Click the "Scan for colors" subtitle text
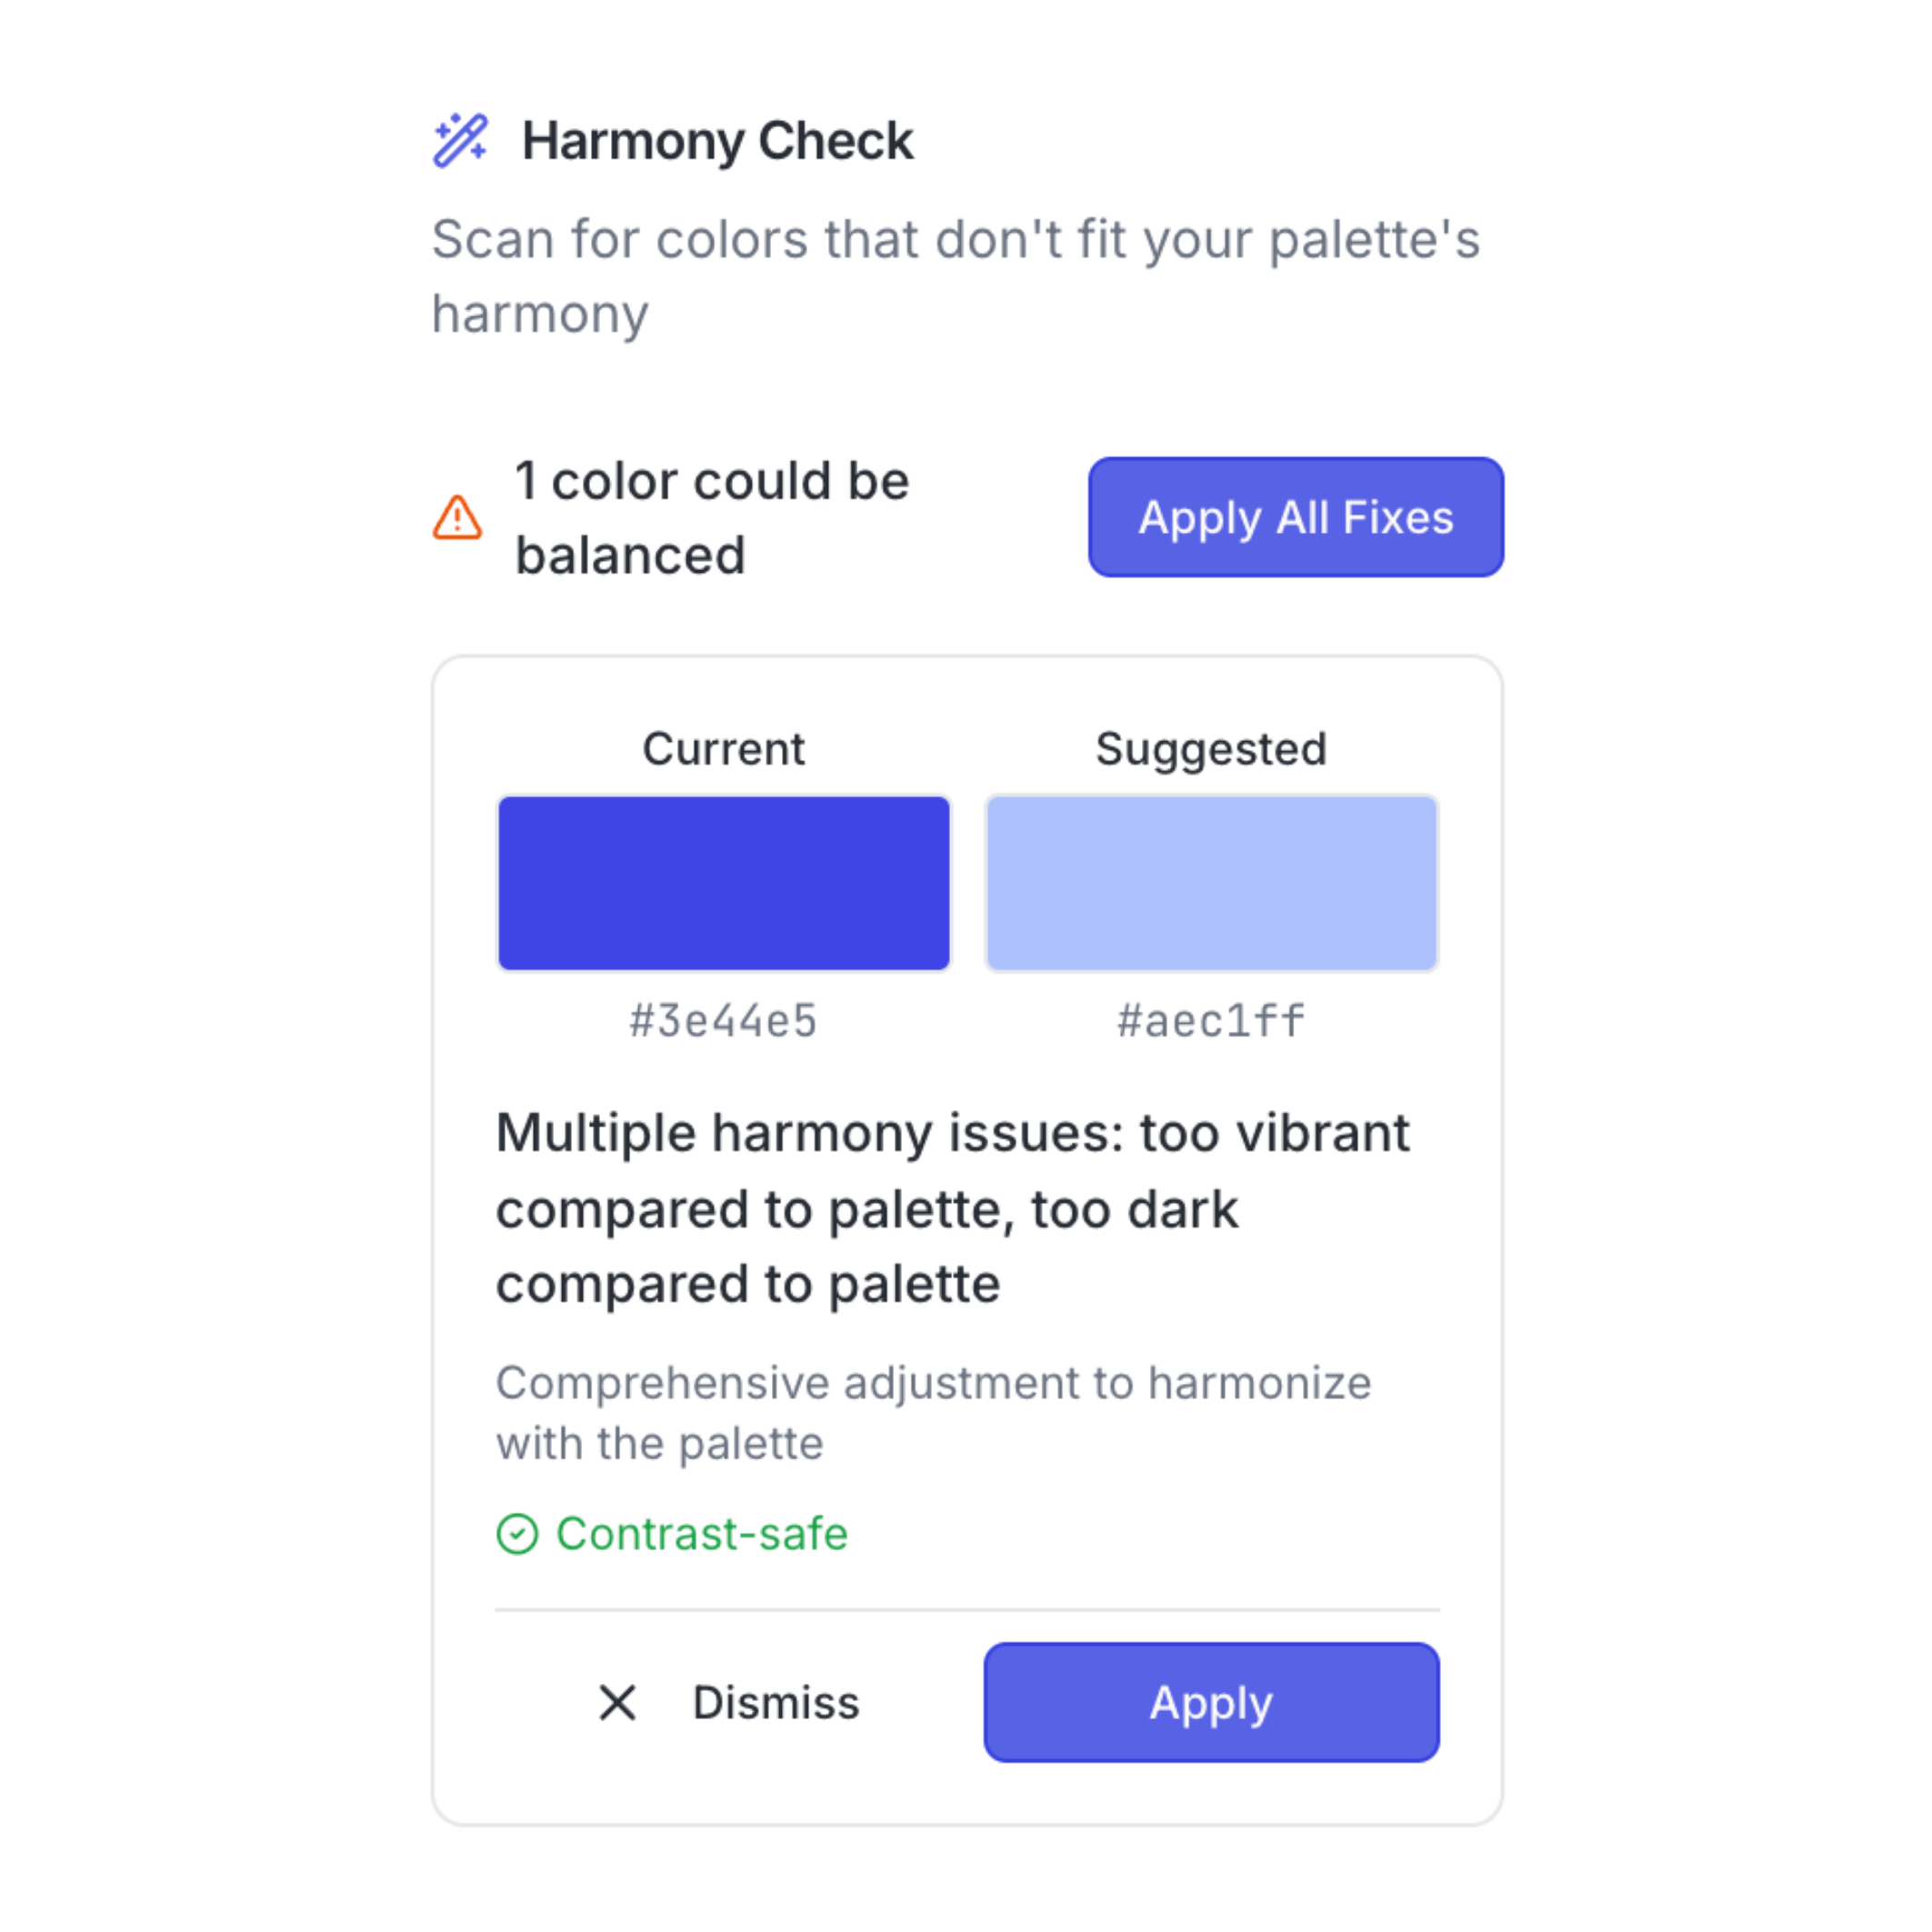The width and height of the screenshot is (1932, 1932). (x=955, y=276)
